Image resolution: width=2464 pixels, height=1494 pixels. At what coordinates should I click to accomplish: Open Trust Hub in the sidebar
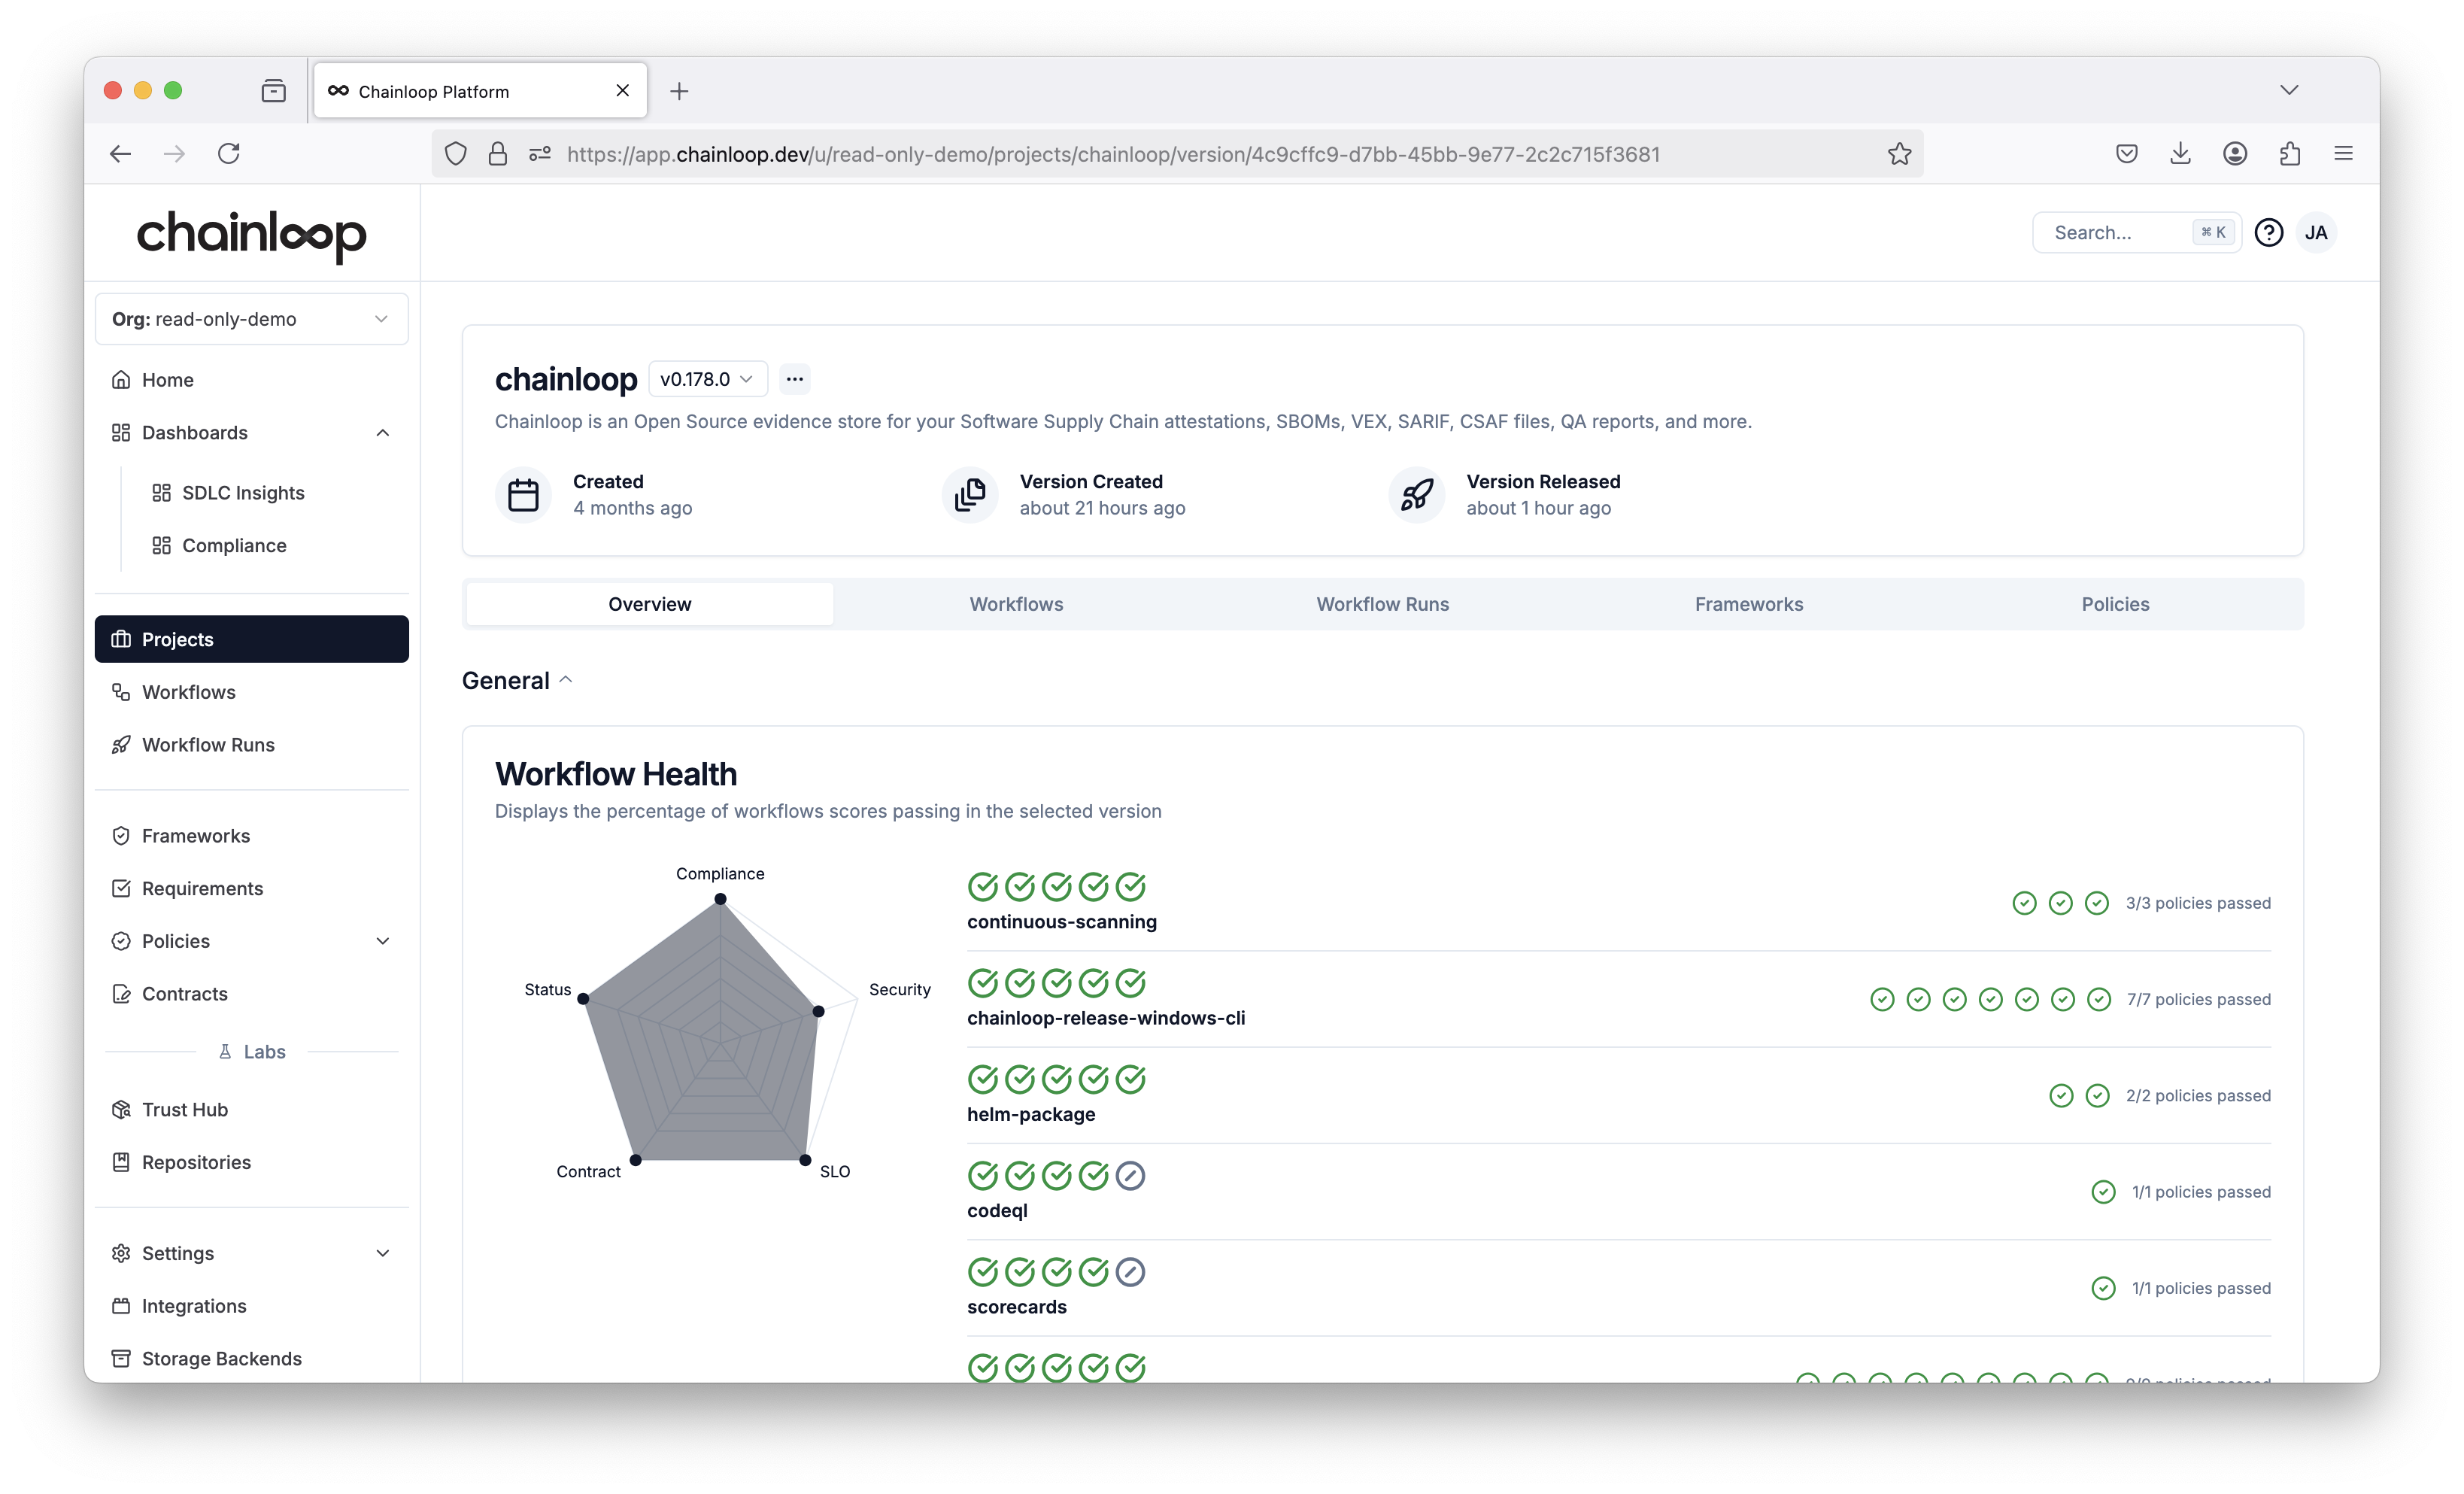click(251, 1110)
